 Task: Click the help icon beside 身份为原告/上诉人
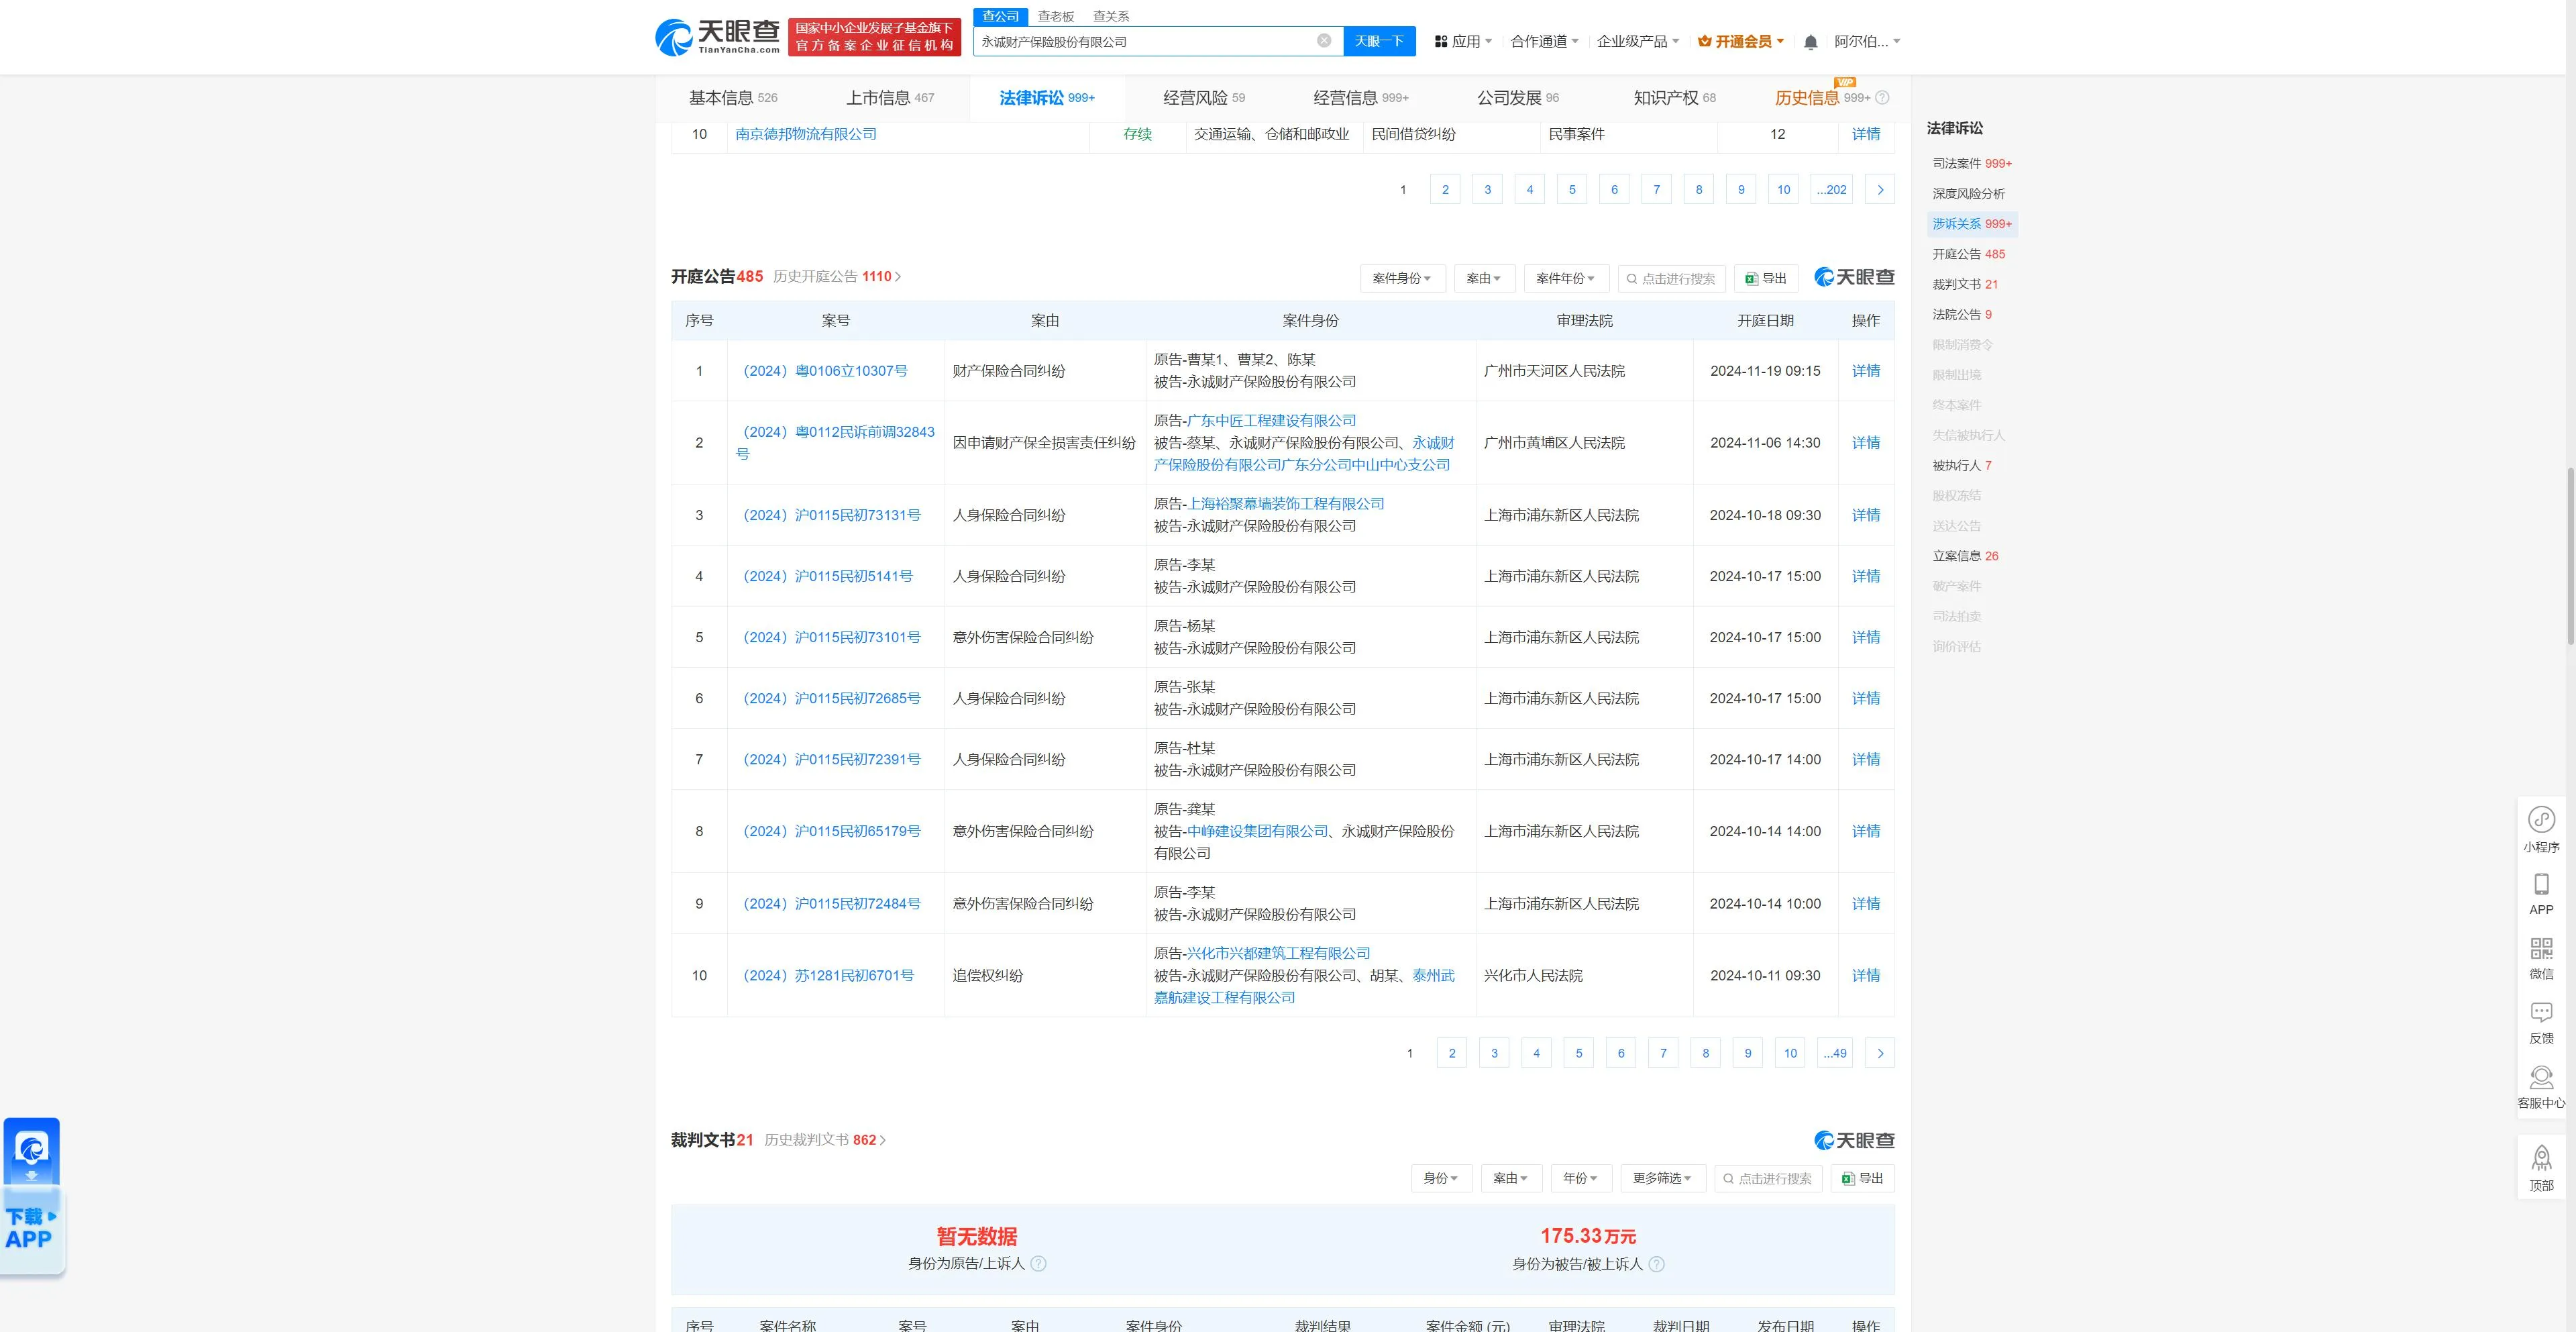pos(1038,1264)
